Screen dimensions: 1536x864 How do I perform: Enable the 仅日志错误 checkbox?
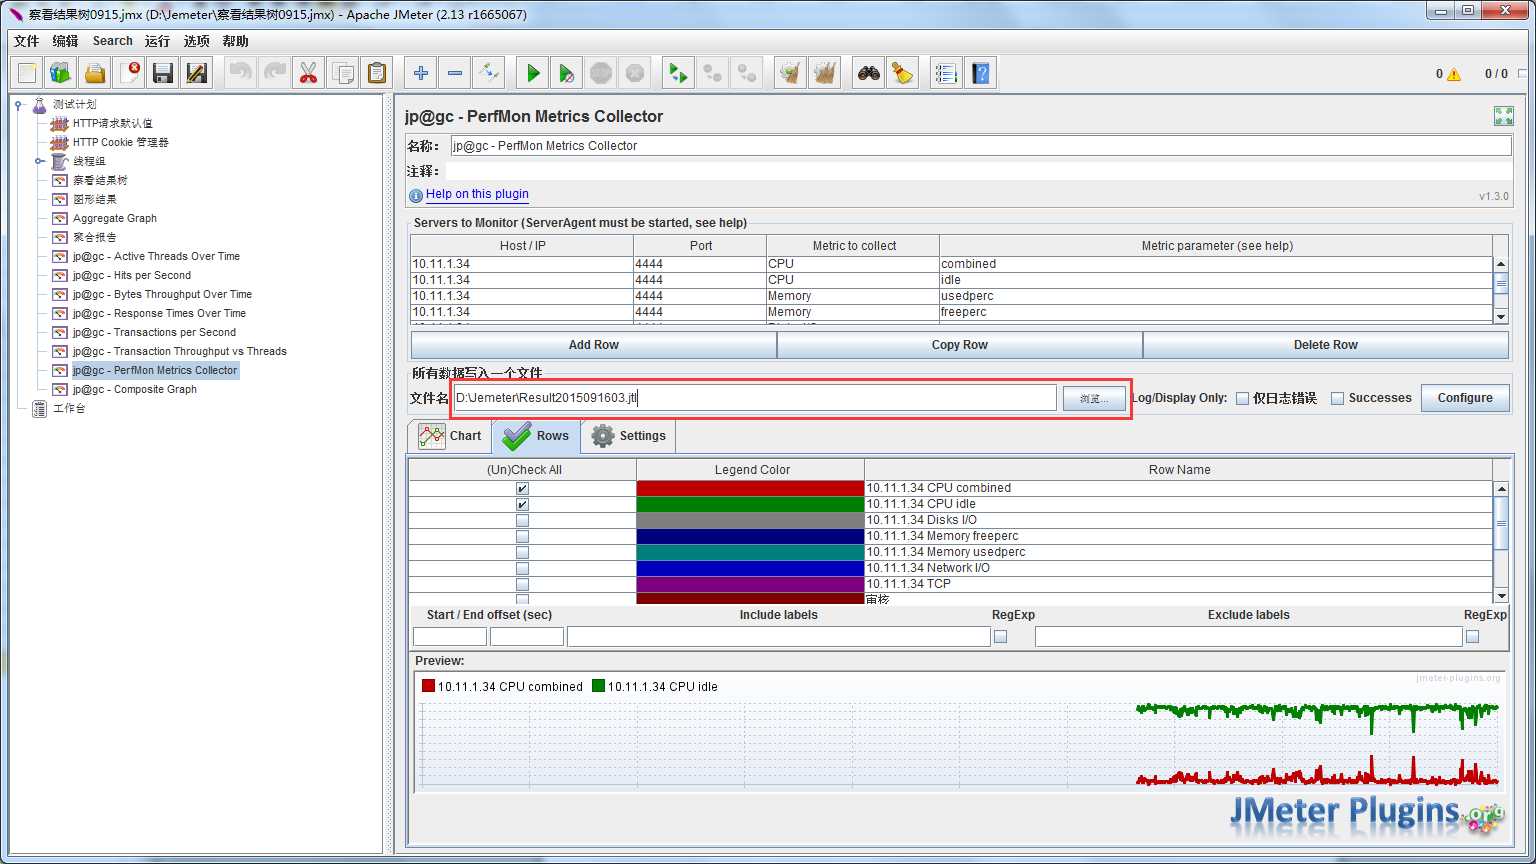pyautogui.click(x=1242, y=398)
